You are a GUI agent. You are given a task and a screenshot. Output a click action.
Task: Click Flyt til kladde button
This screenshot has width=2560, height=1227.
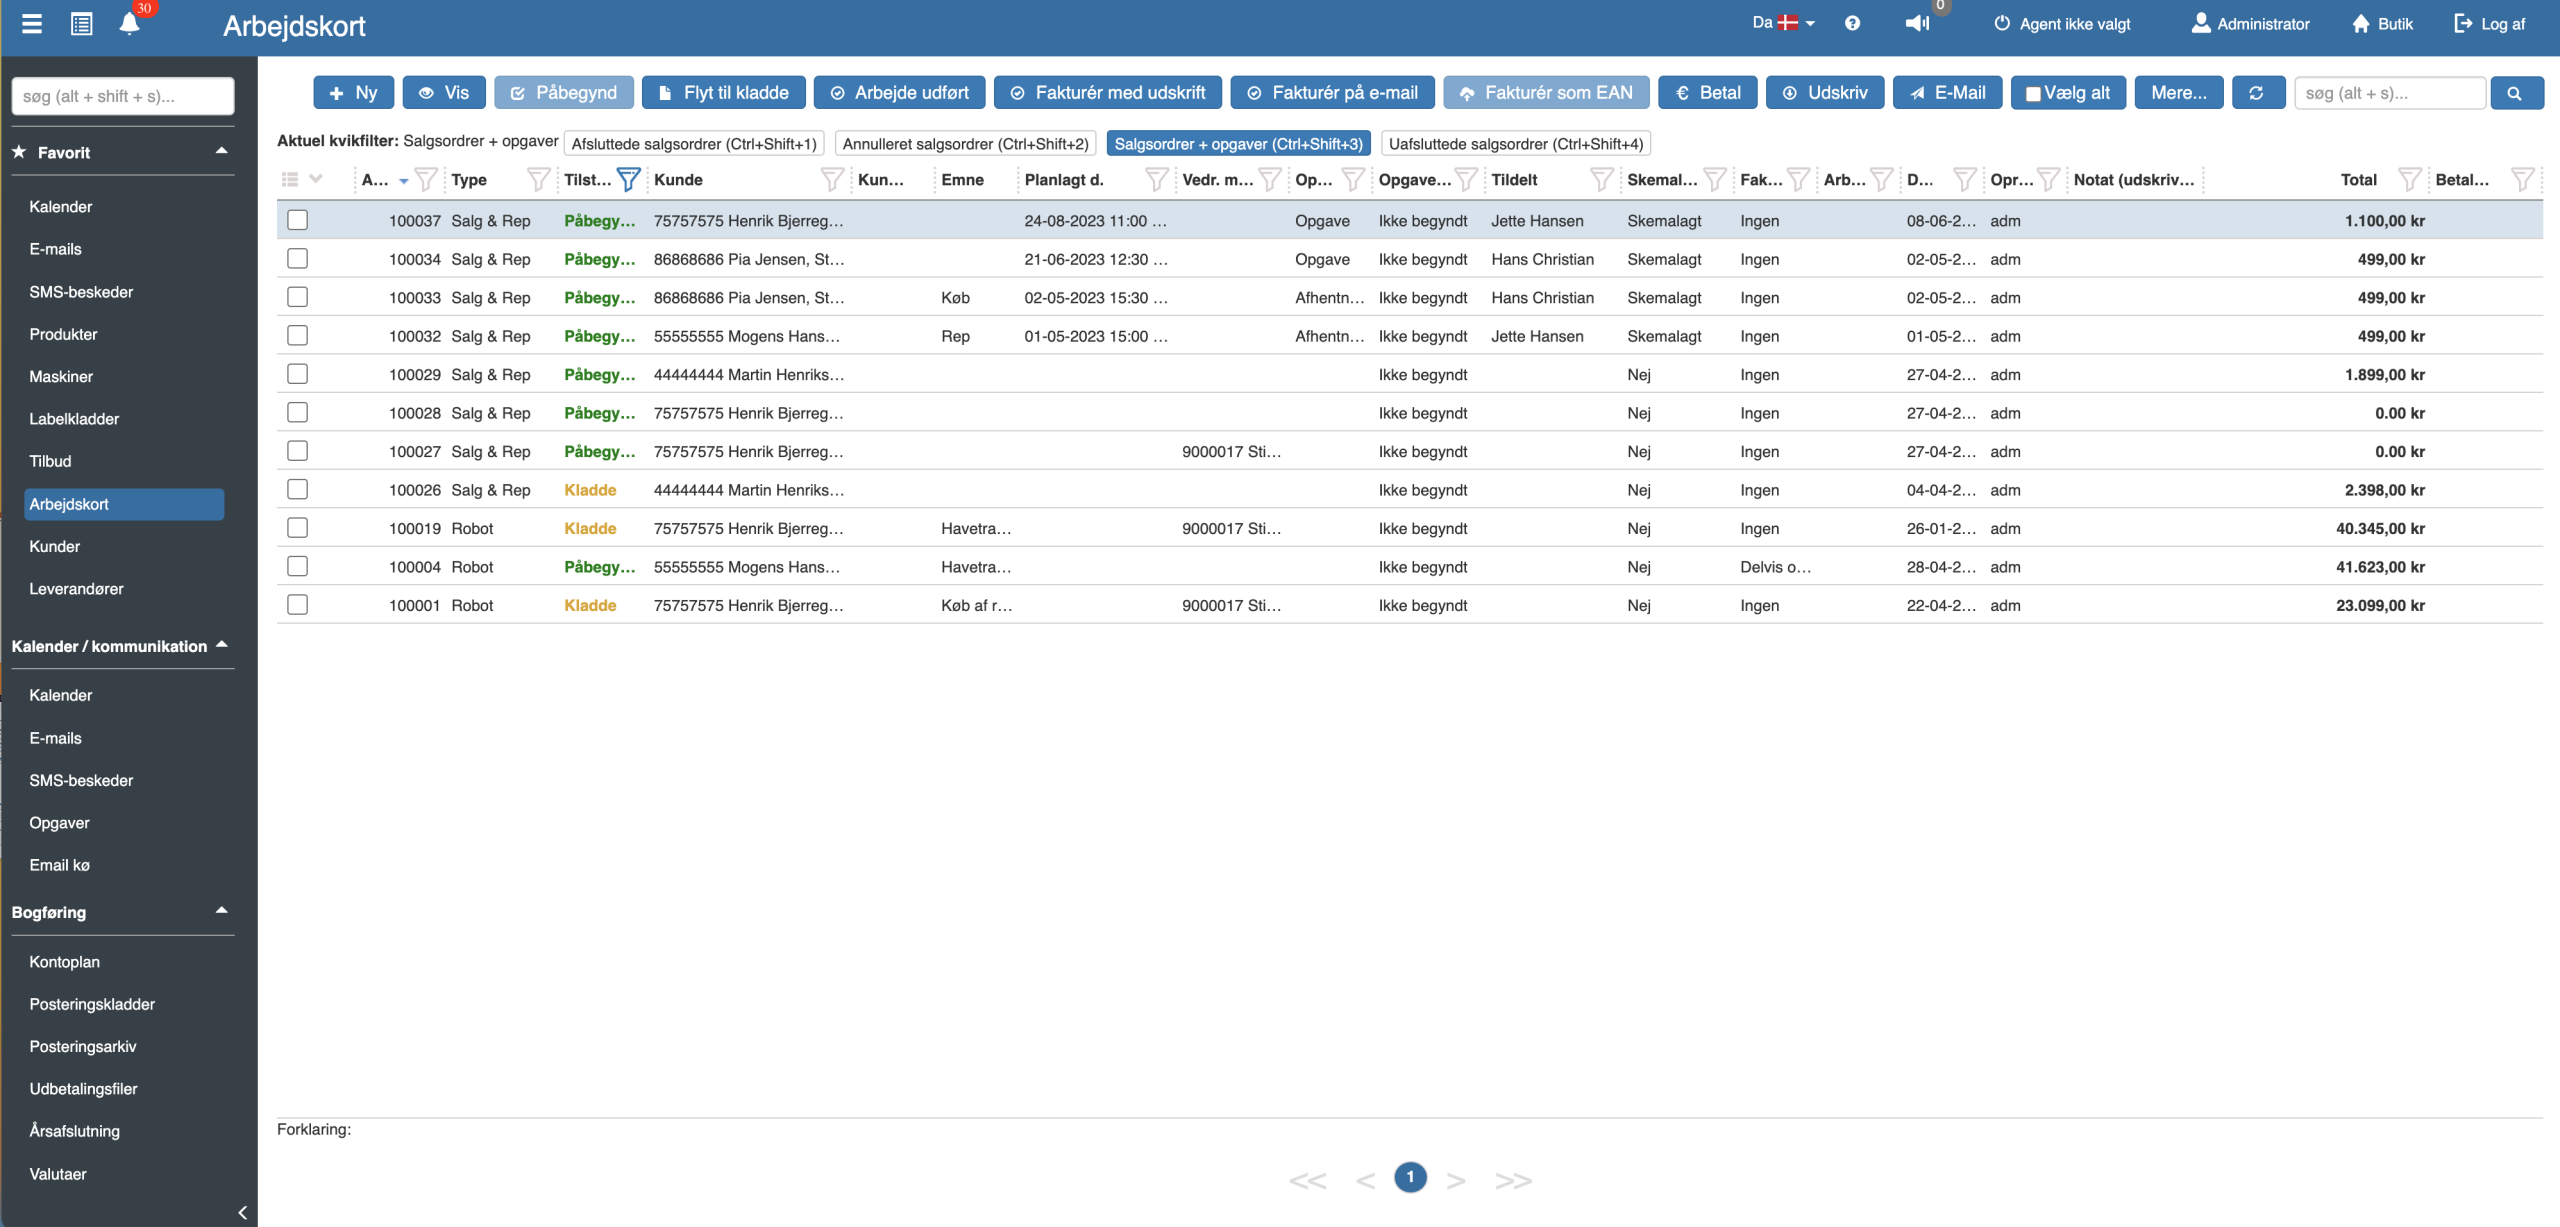(x=724, y=93)
